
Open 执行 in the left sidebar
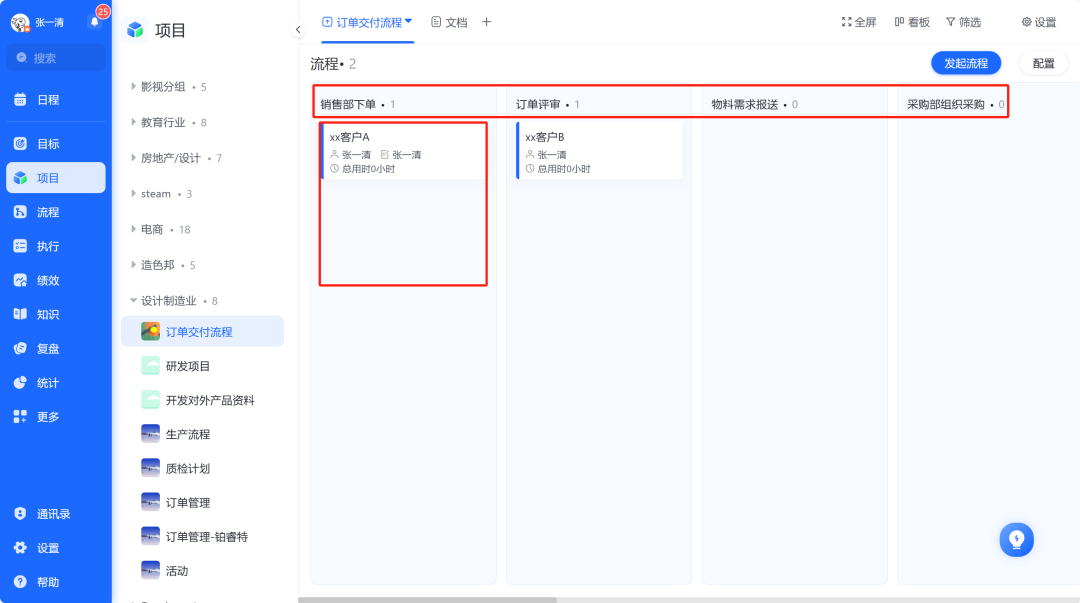coord(56,246)
